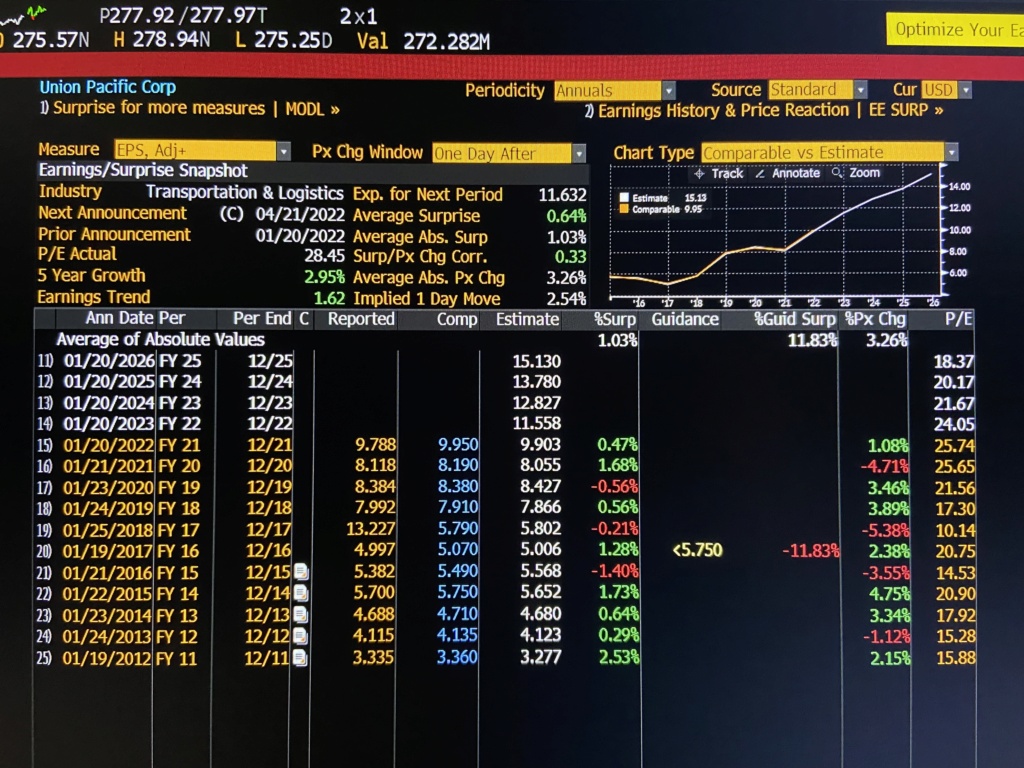Sort by the %Surp column header
This screenshot has height=768, width=1024.
(x=615, y=319)
